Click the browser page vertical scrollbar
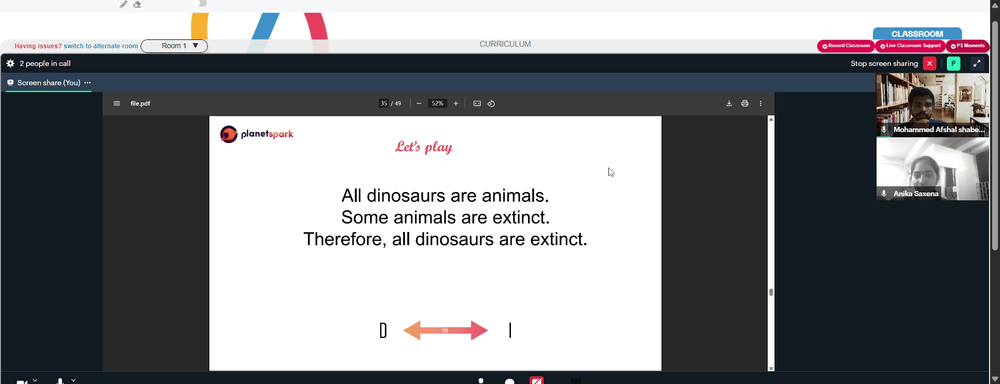The height and width of the screenshot is (384, 1000). click(996, 134)
